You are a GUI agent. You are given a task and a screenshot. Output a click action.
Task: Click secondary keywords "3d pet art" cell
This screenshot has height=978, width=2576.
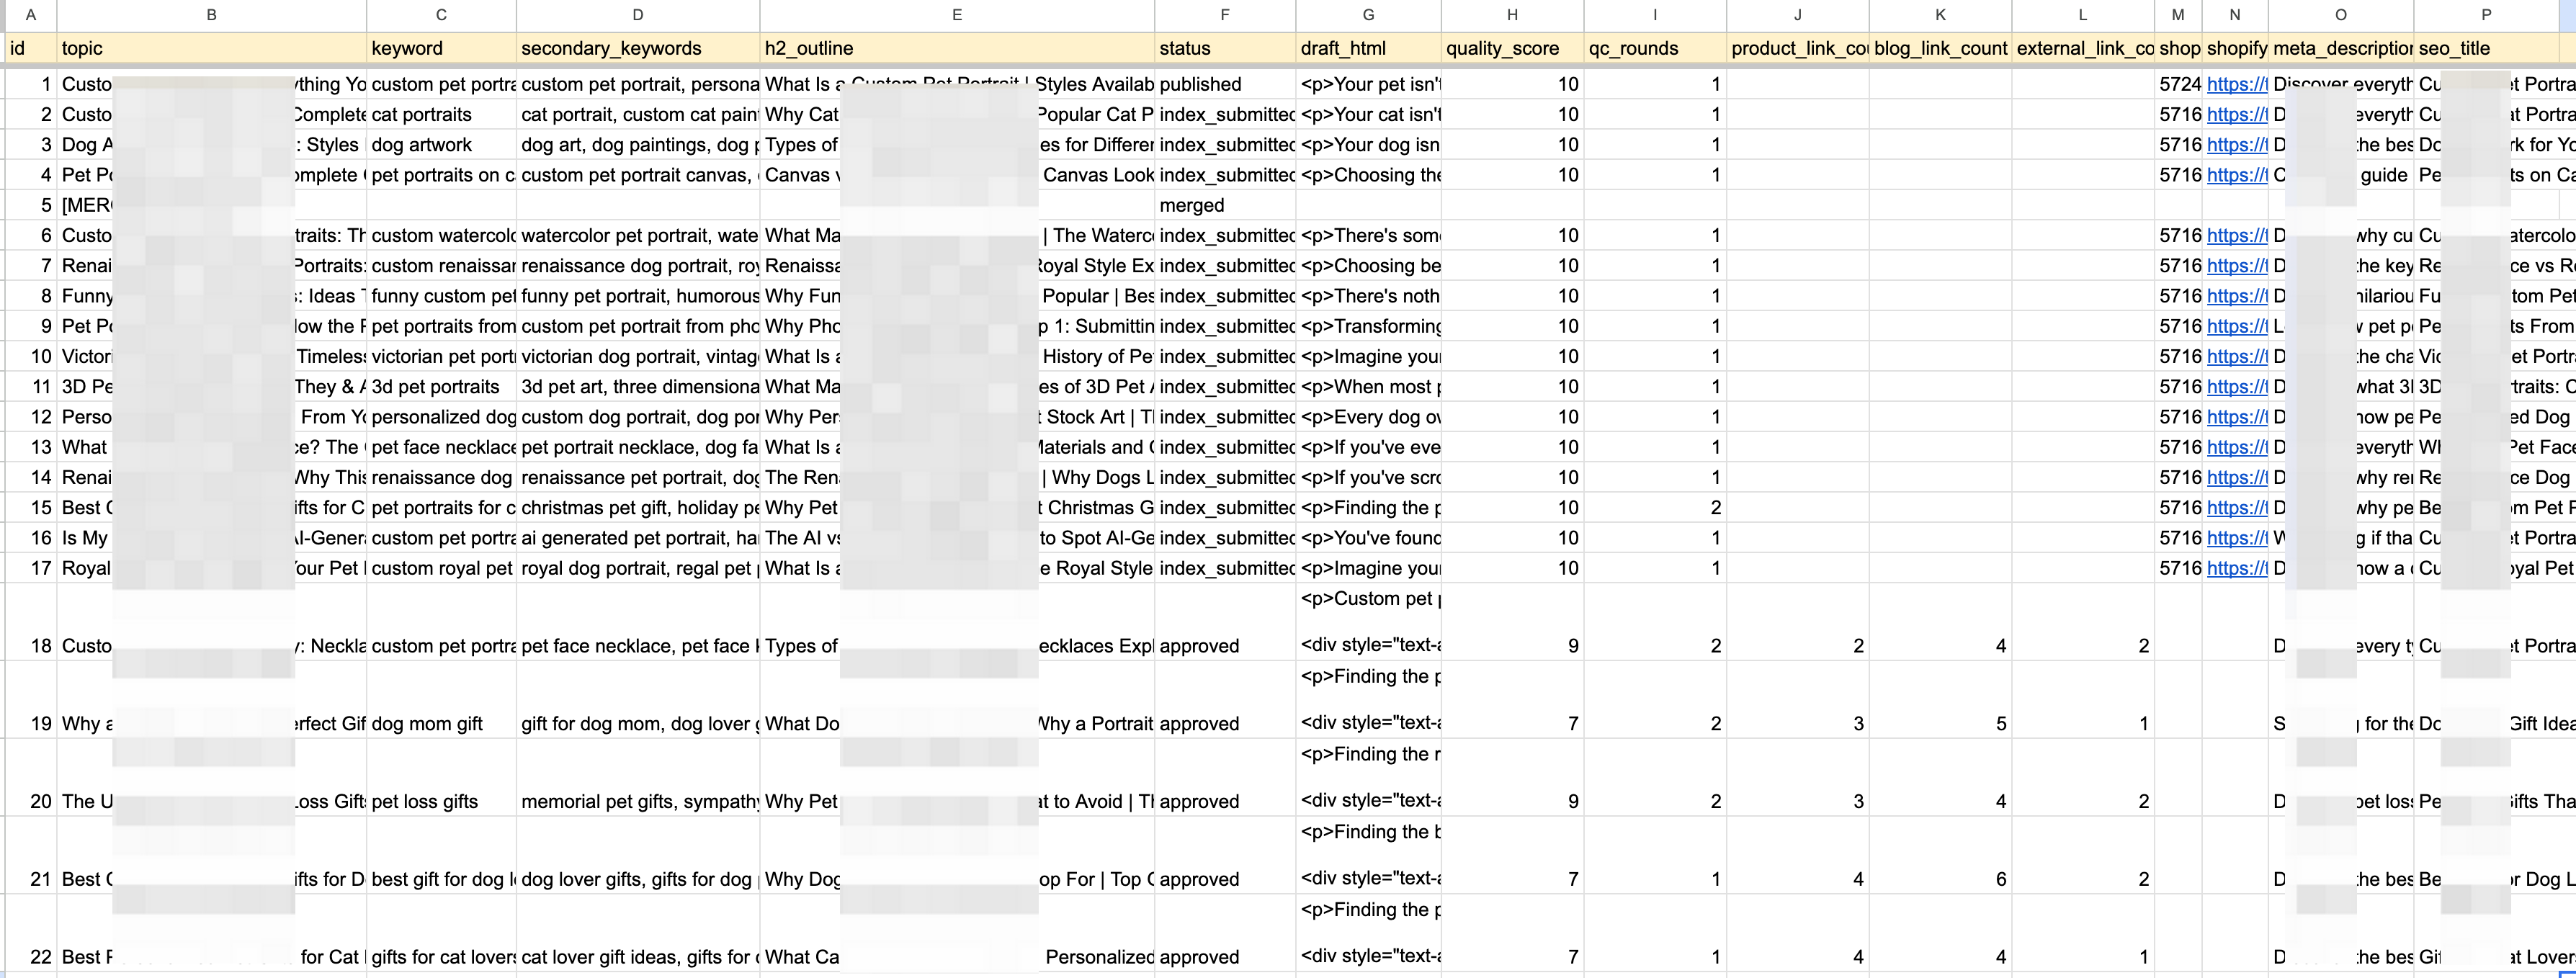click(638, 387)
